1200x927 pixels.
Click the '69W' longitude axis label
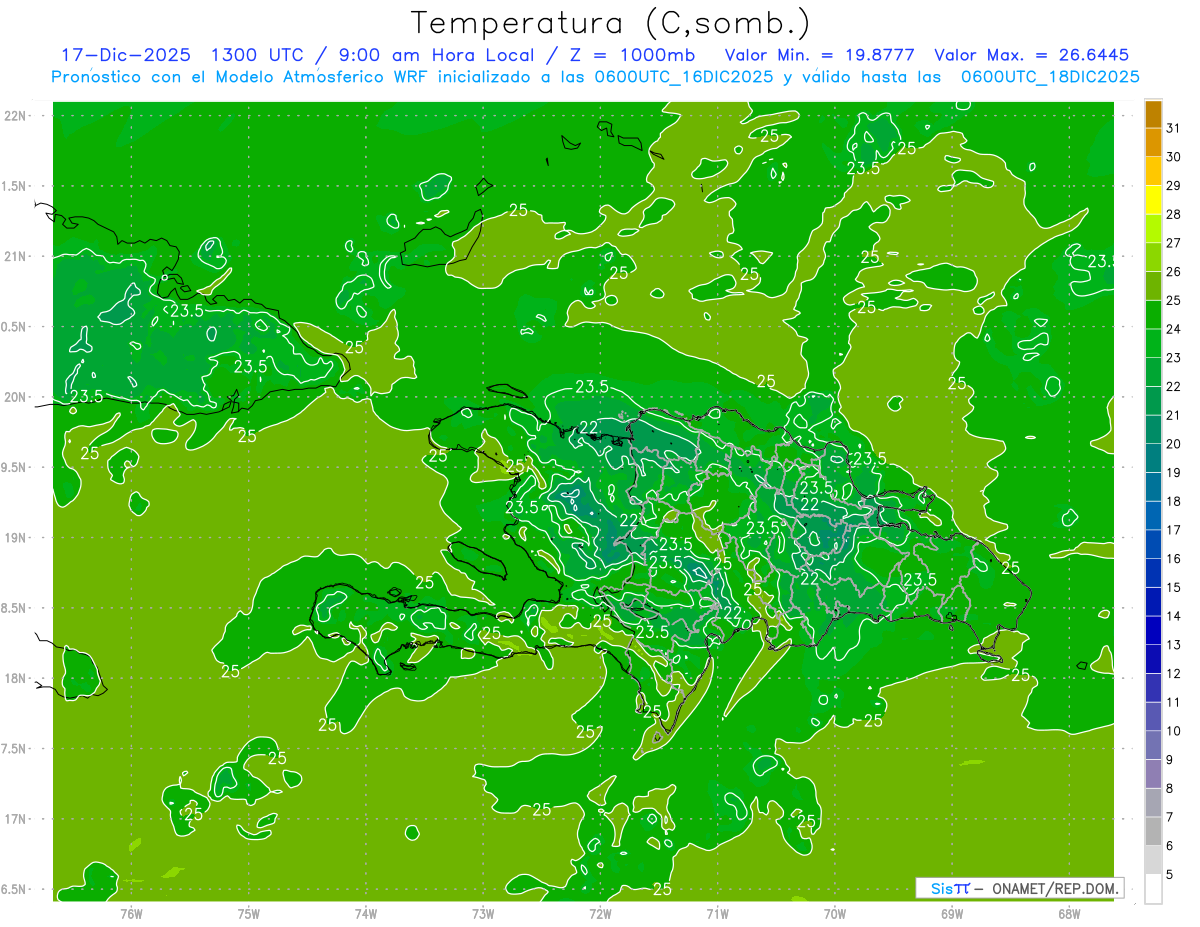point(952,913)
